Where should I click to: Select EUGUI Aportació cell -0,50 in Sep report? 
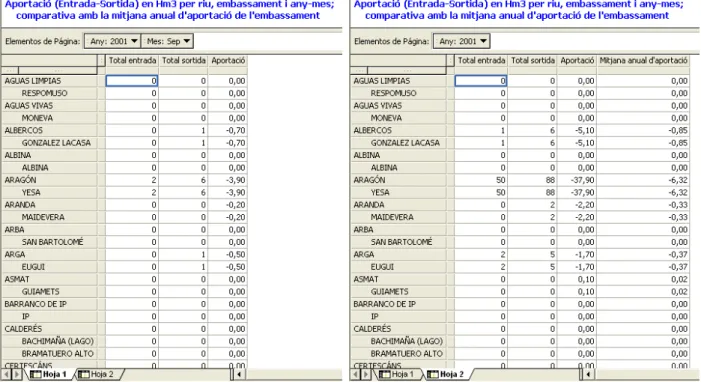(228, 267)
